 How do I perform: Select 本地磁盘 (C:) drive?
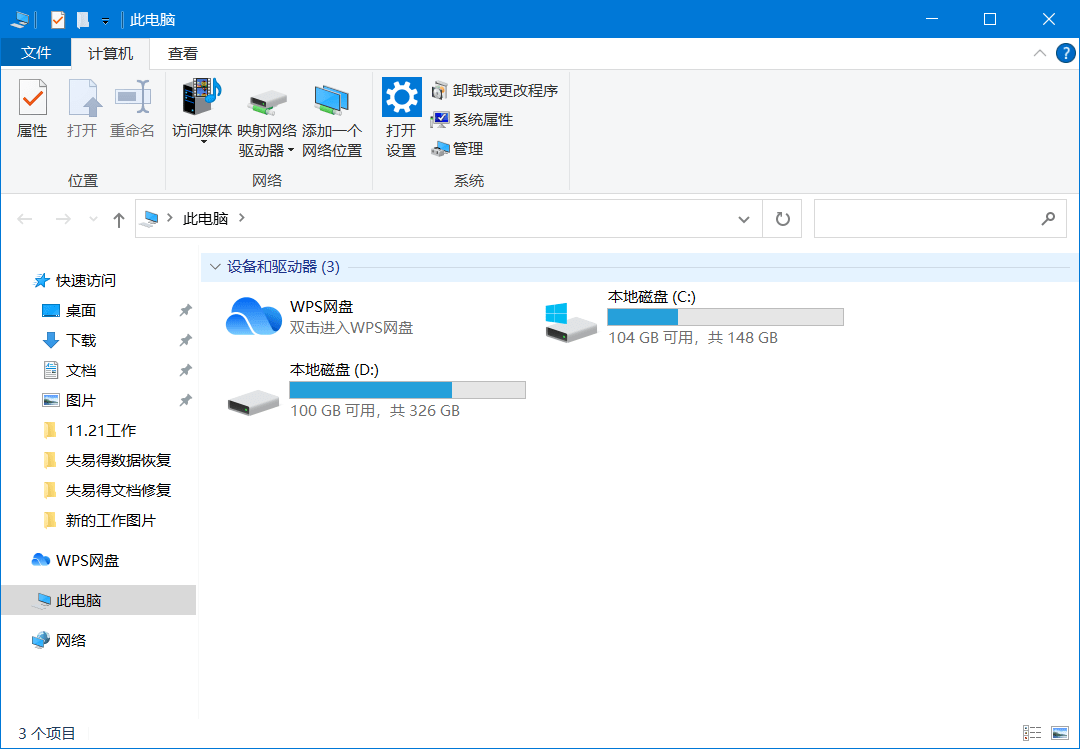(694, 317)
